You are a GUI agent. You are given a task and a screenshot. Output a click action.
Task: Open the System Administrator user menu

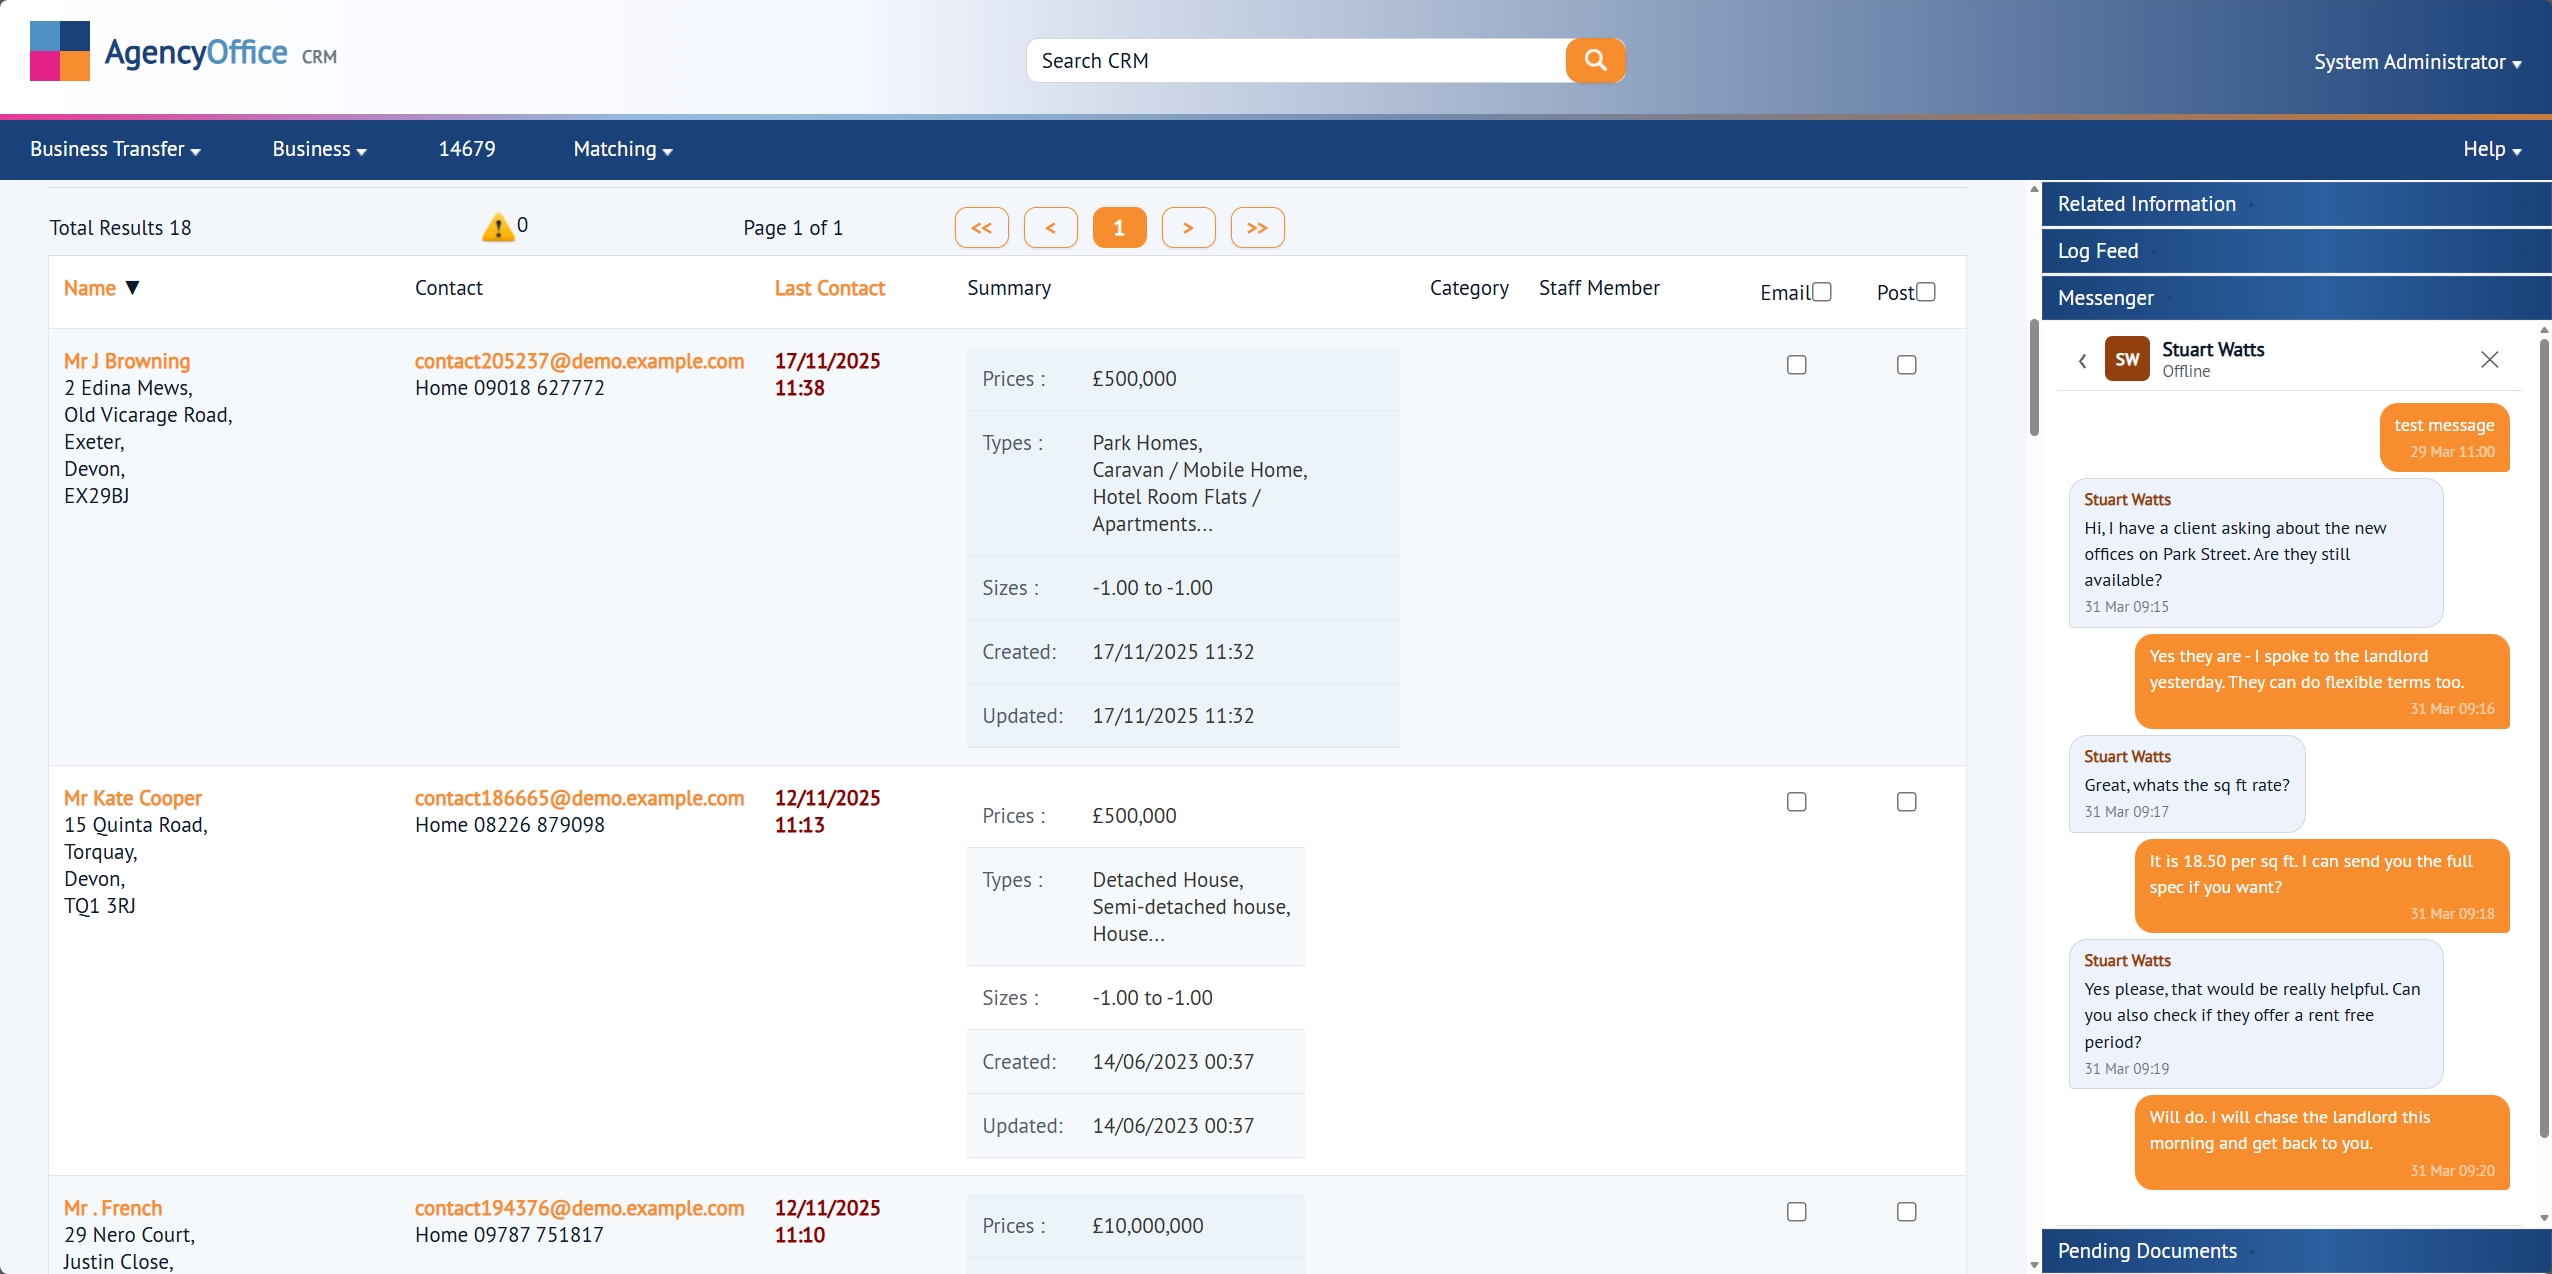click(2416, 62)
